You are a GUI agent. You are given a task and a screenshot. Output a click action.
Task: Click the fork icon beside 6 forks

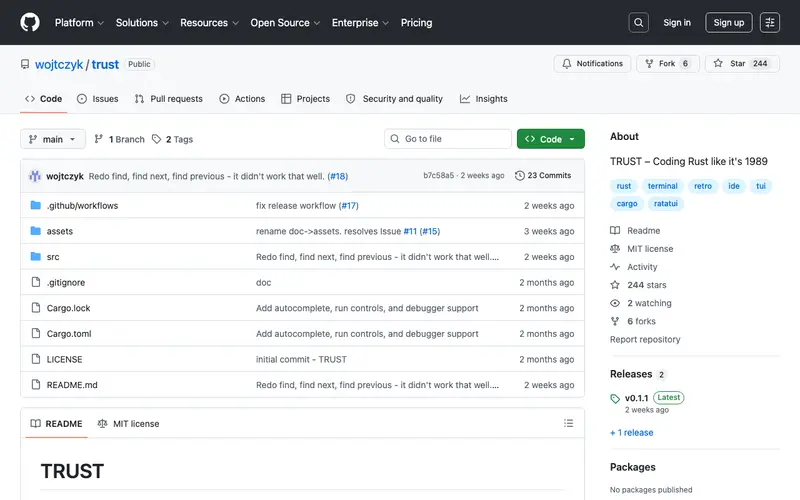coord(615,321)
